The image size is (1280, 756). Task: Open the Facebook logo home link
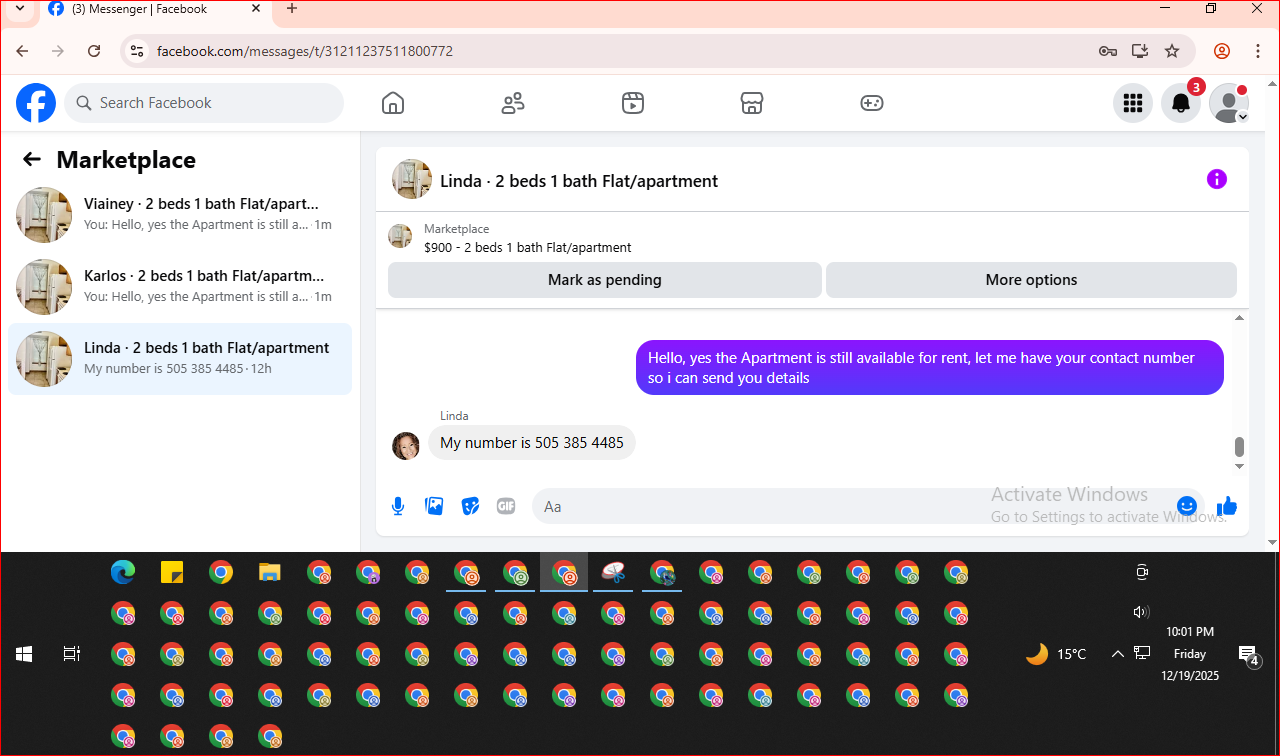[x=36, y=103]
